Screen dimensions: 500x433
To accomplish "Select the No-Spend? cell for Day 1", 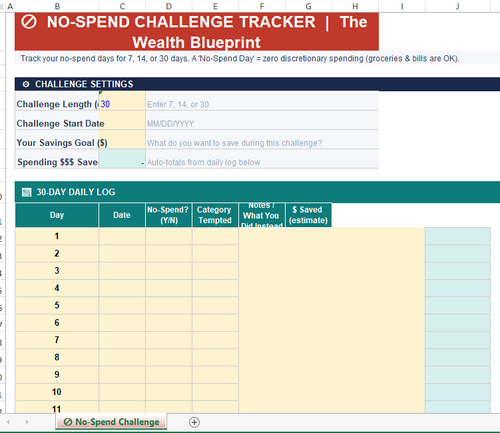I will [x=169, y=236].
